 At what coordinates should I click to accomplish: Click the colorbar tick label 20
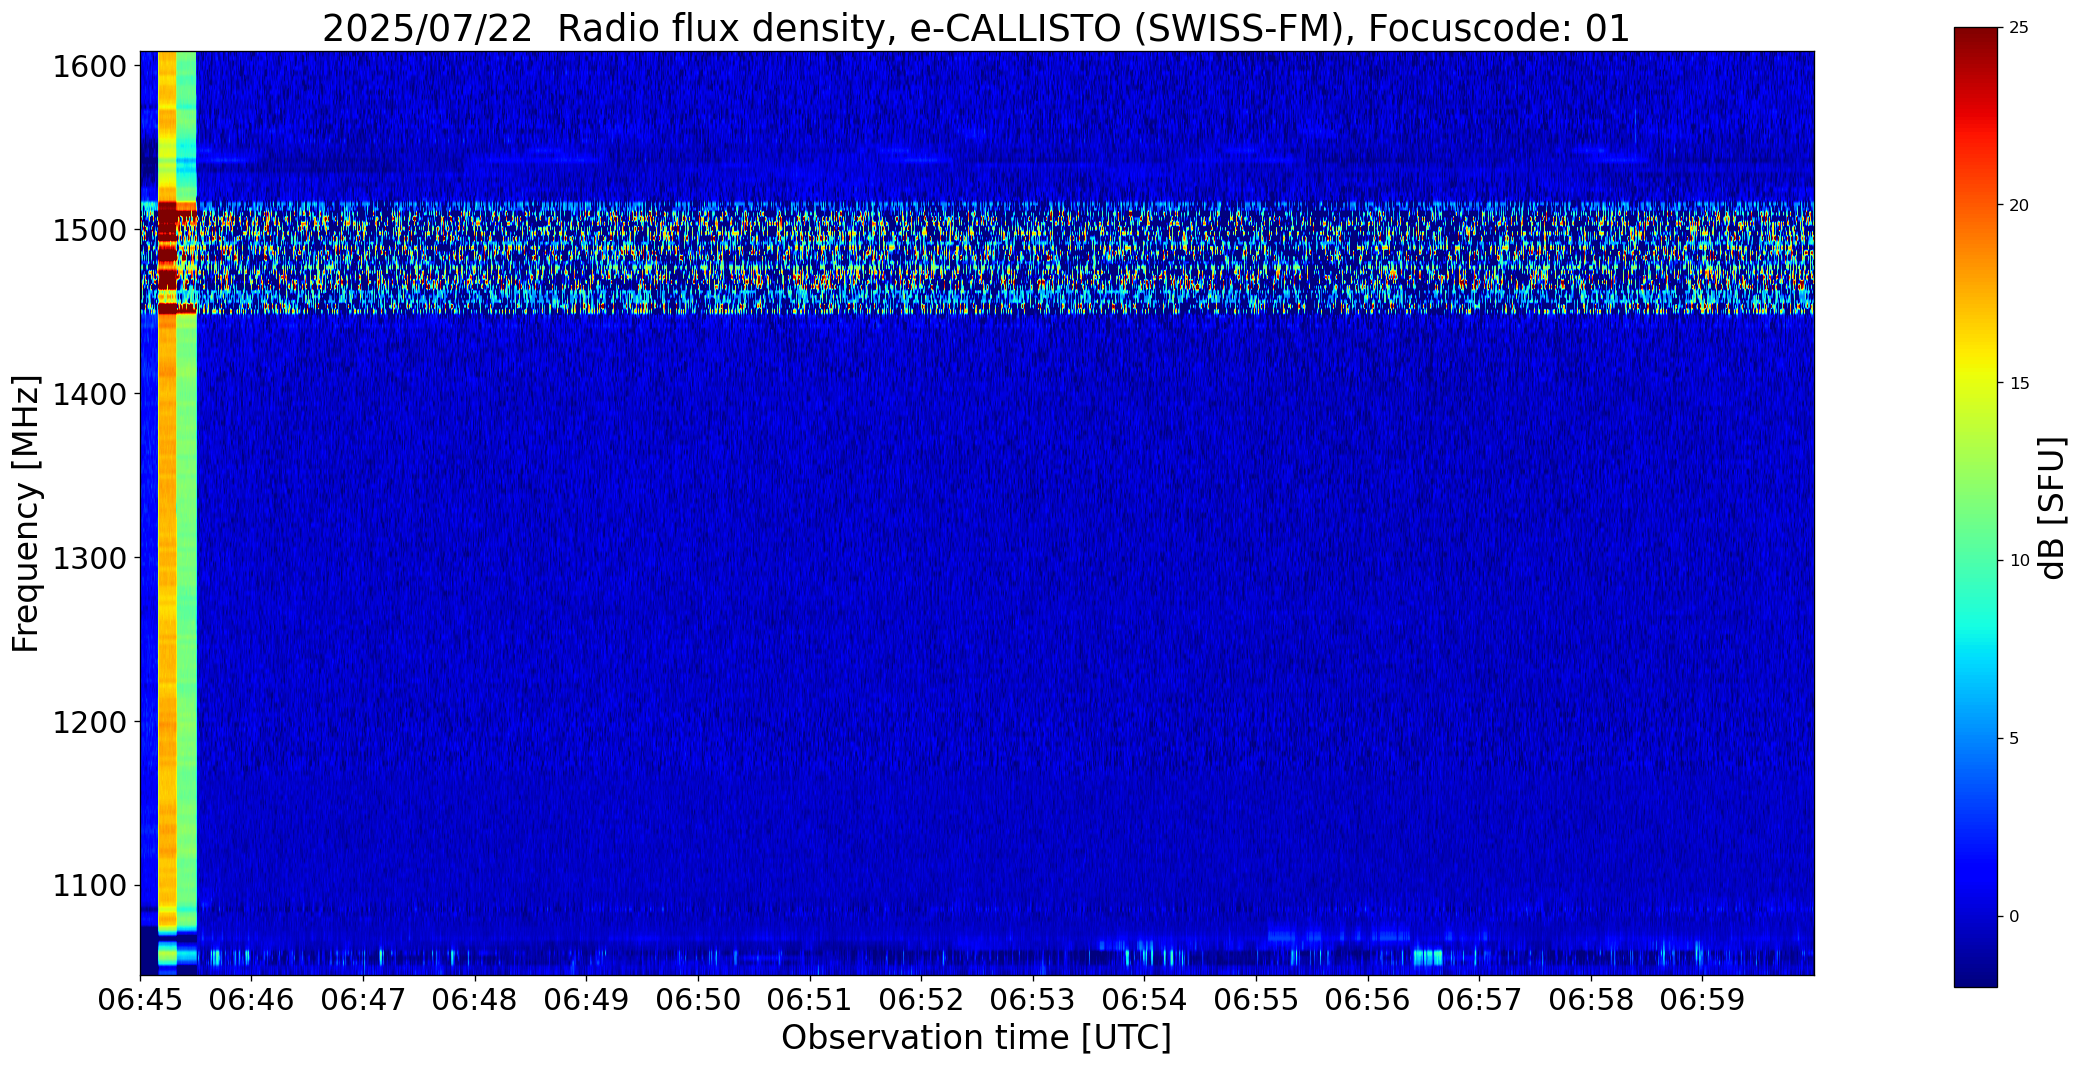pos(2019,205)
